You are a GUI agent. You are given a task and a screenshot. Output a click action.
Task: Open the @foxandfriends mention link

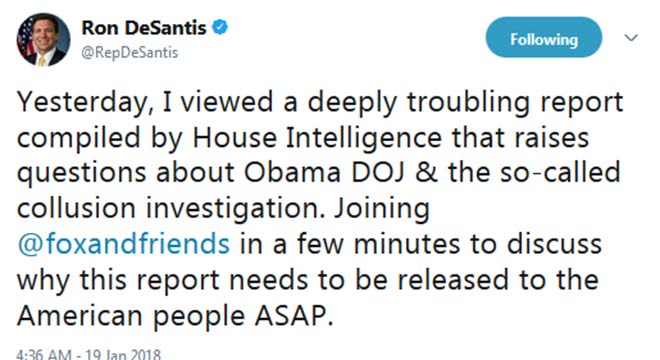click(x=123, y=244)
